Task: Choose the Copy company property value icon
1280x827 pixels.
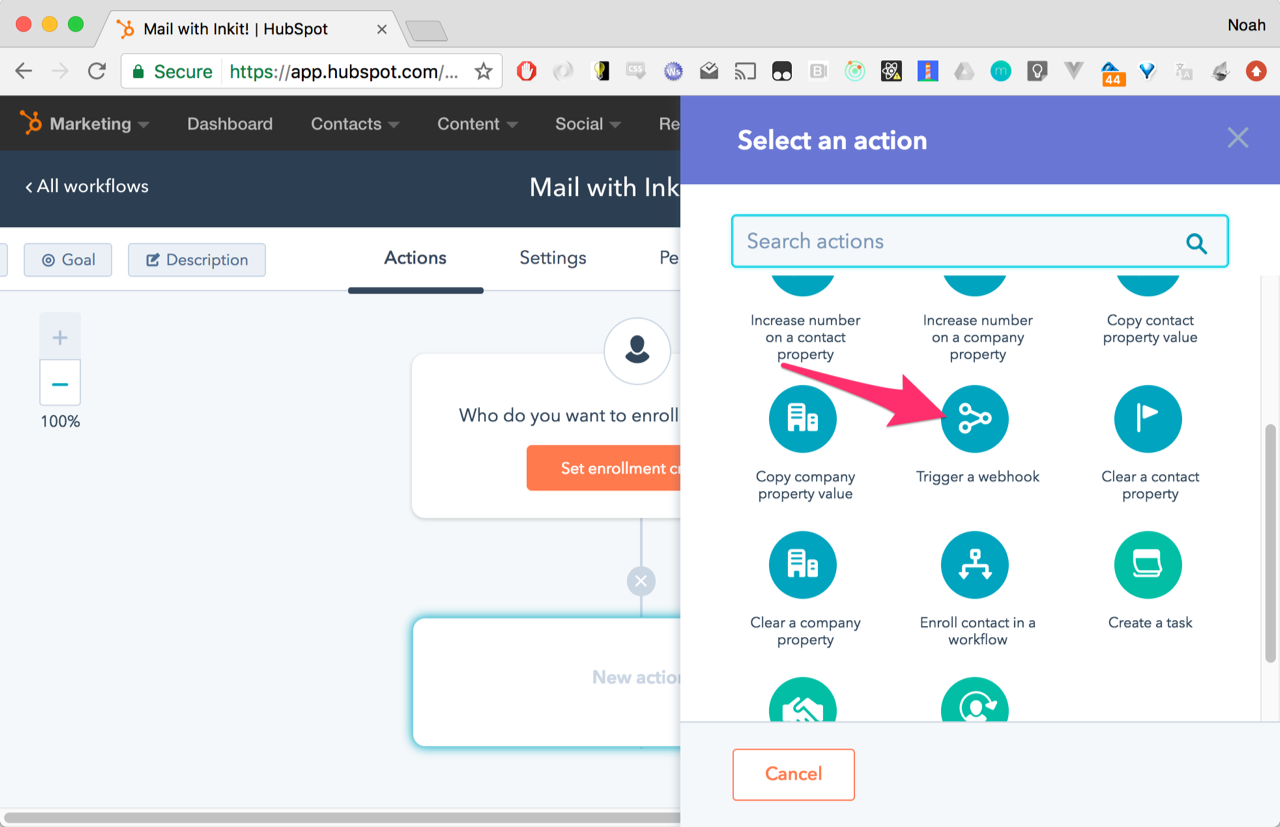Action: [x=802, y=419]
